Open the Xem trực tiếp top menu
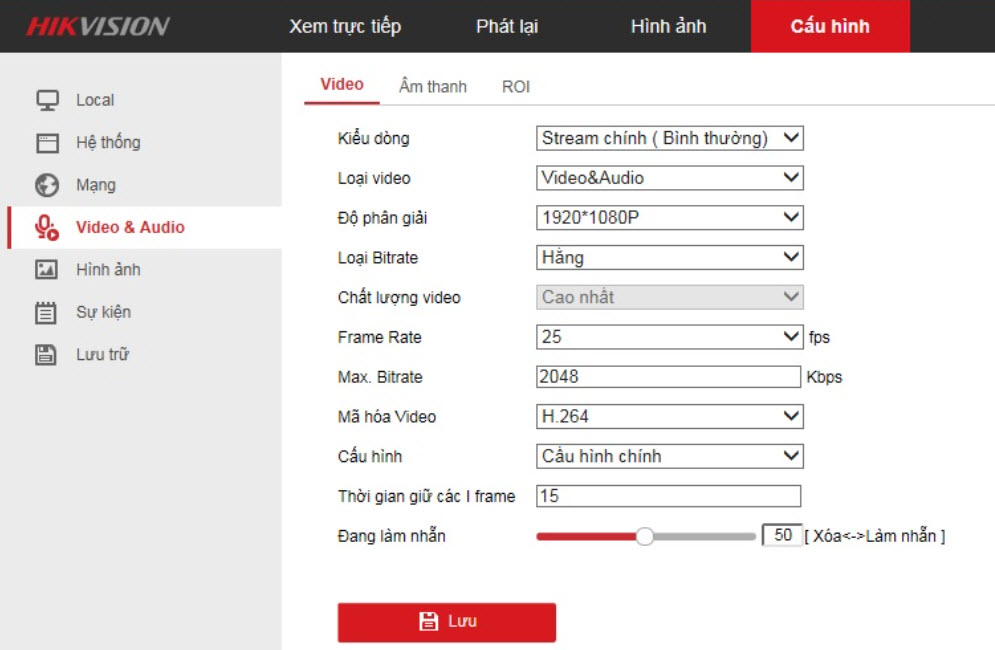The image size is (995, 650). pyautogui.click(x=345, y=26)
